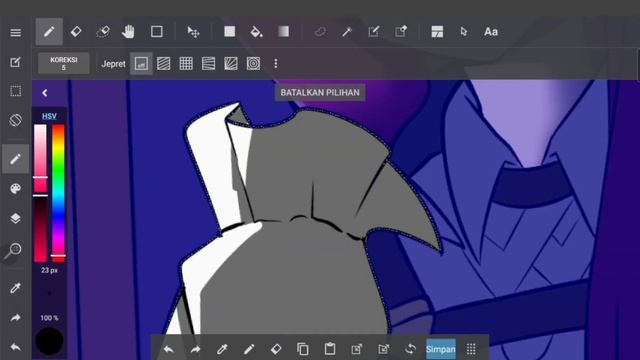640x360 pixels.
Task: Select the Lasso selection tool
Action: tap(320, 31)
